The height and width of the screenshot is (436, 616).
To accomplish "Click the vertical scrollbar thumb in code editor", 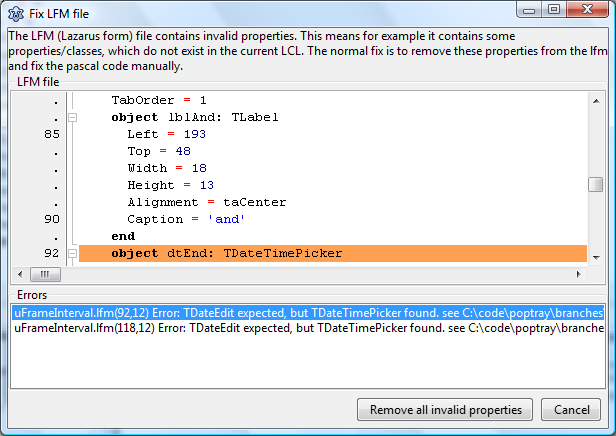I will (595, 184).
